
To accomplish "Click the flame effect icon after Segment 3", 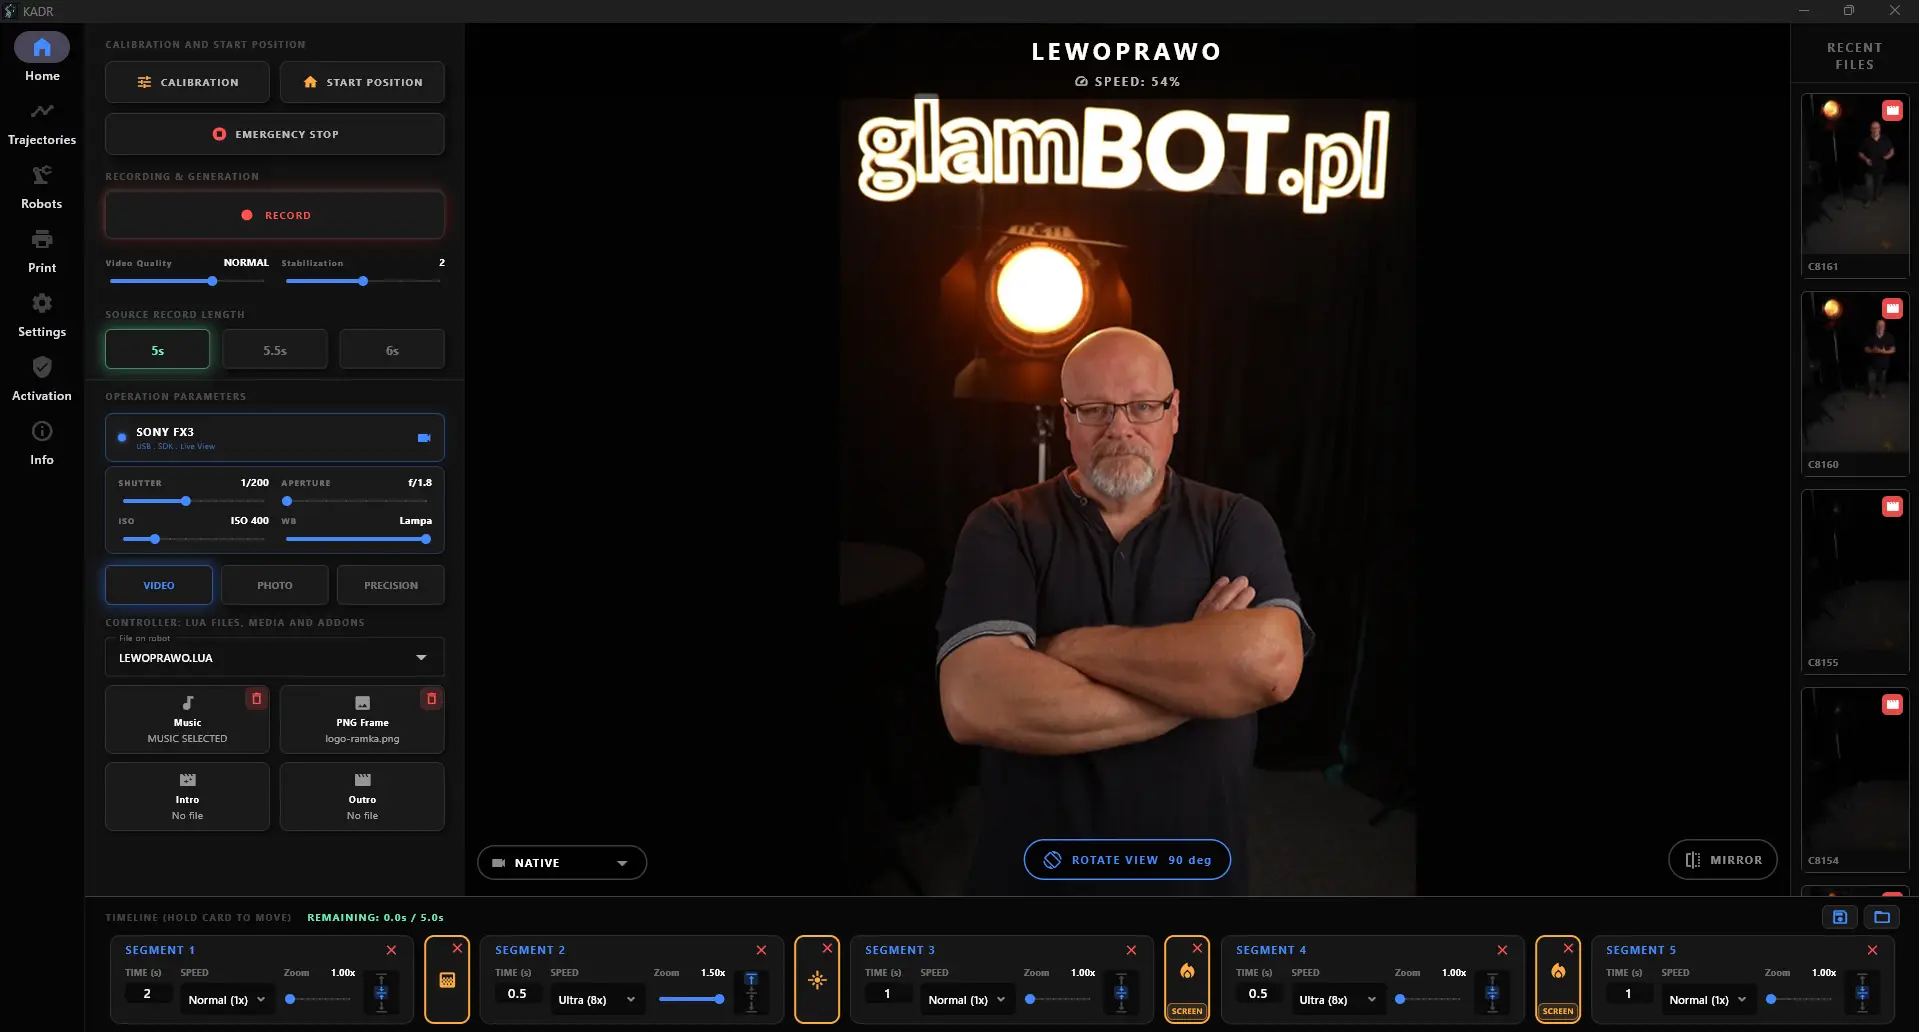I will click(x=1187, y=971).
